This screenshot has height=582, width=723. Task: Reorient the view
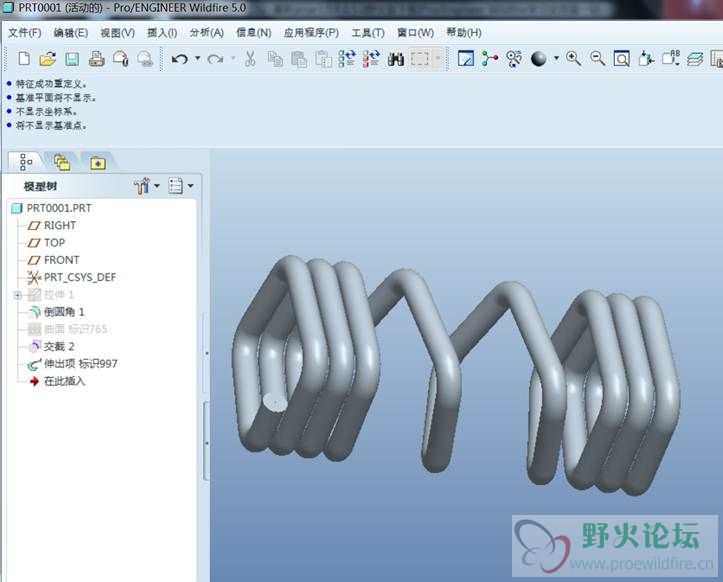[x=646, y=59]
